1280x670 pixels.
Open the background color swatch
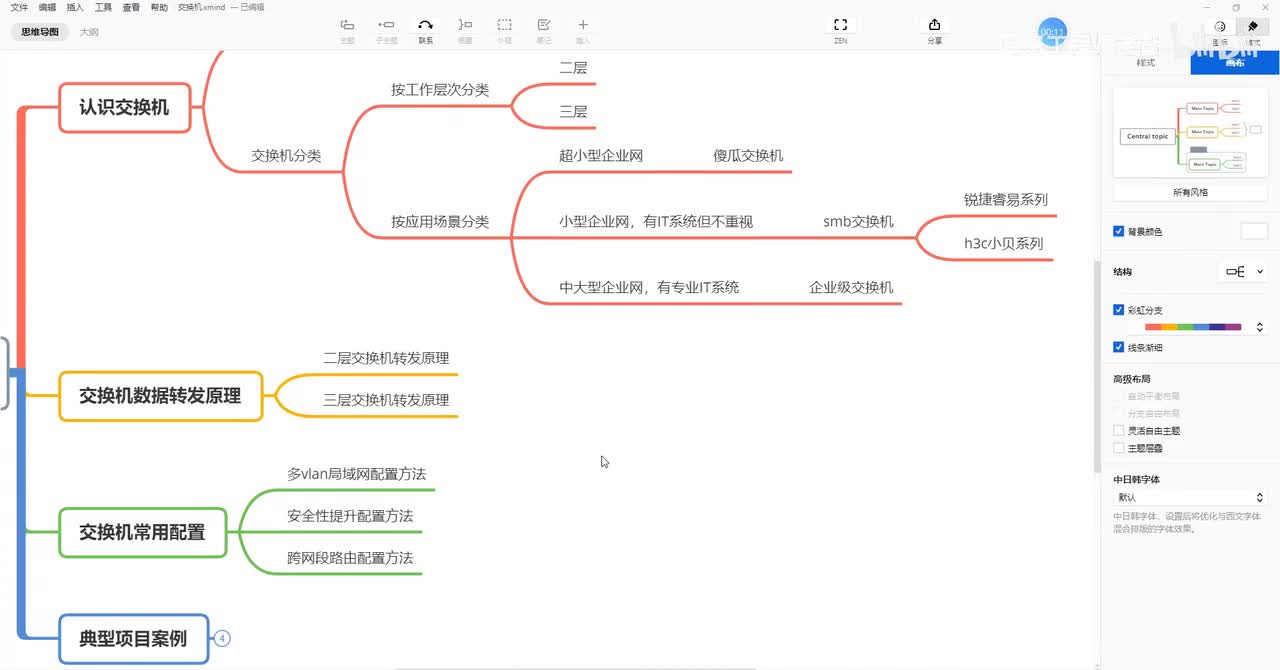tap(1254, 231)
